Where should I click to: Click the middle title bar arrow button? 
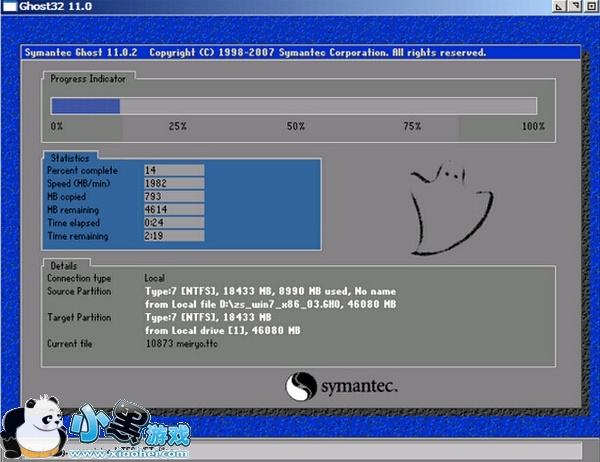[573, 8]
